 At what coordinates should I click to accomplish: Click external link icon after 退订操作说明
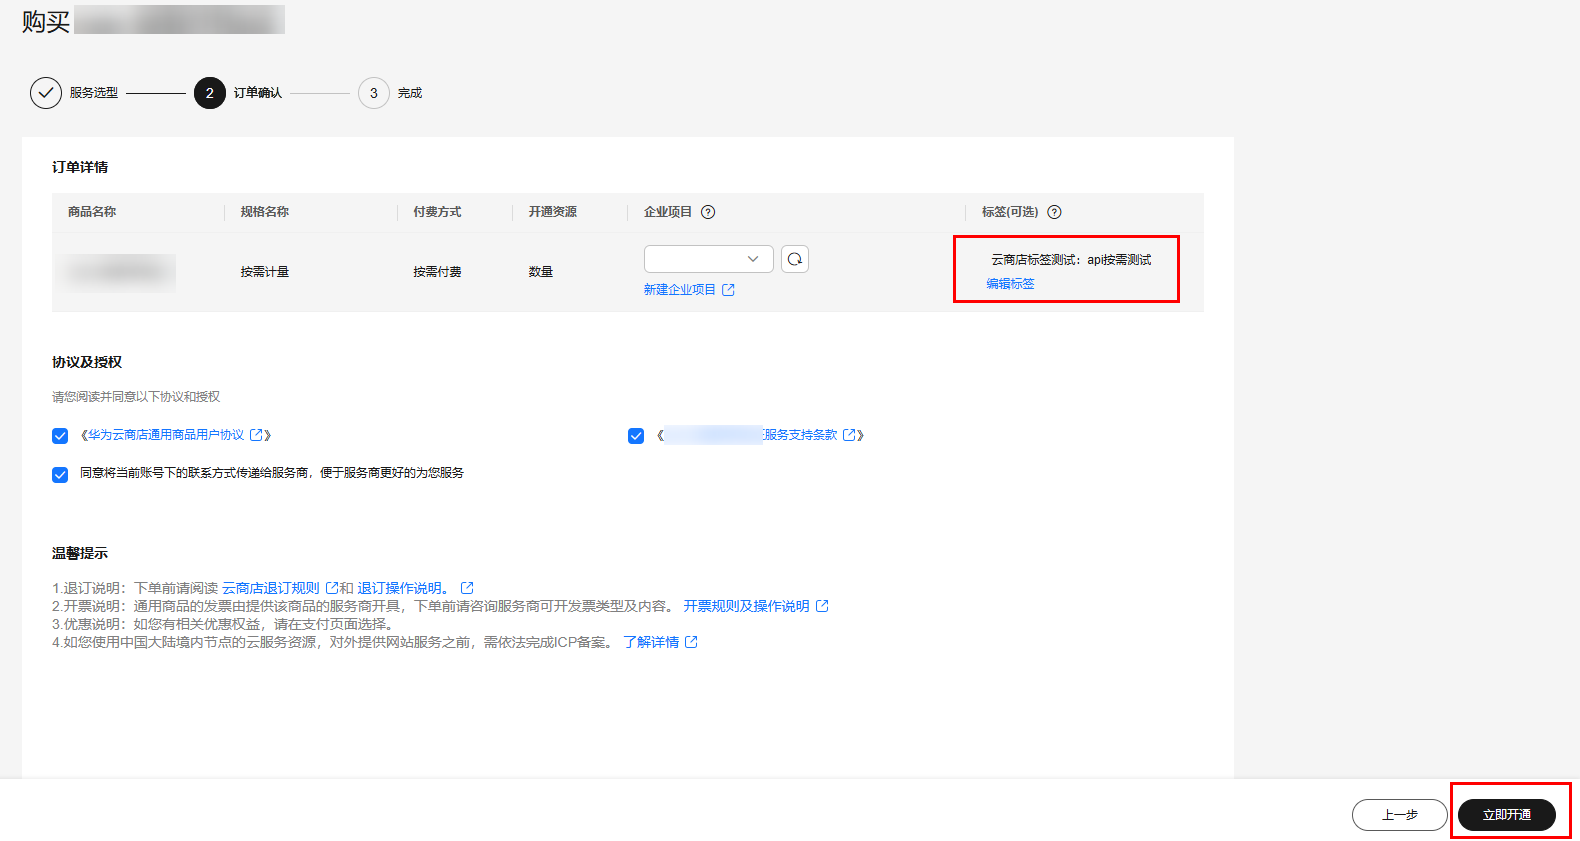pos(467,588)
